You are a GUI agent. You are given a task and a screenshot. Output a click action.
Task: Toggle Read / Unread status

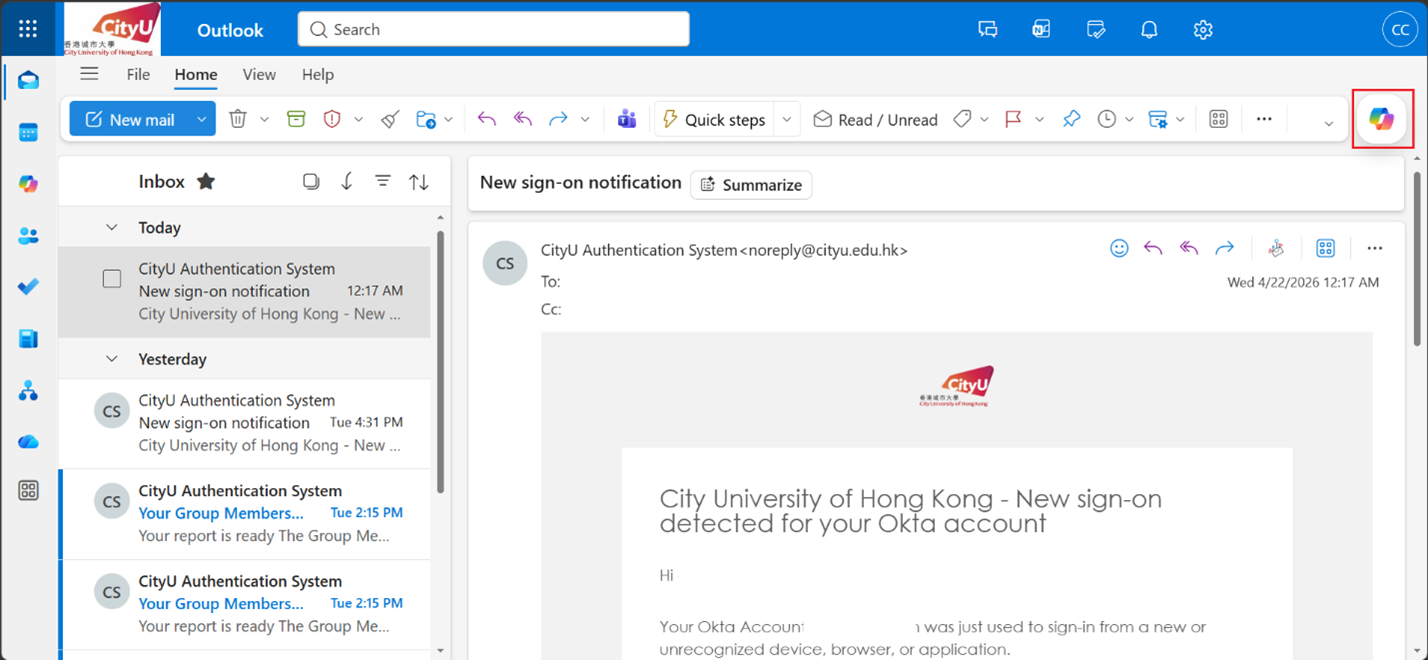click(875, 120)
